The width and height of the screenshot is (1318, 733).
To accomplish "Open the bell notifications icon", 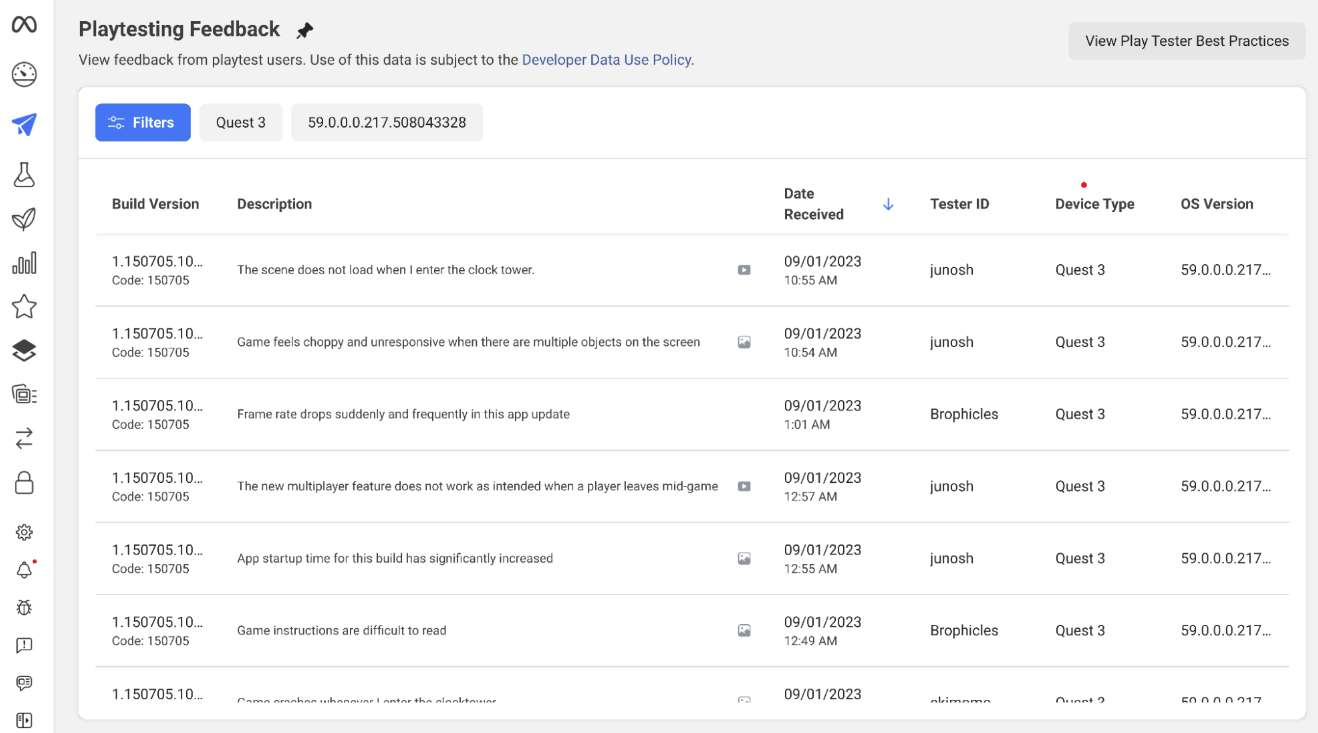I will [x=24, y=570].
